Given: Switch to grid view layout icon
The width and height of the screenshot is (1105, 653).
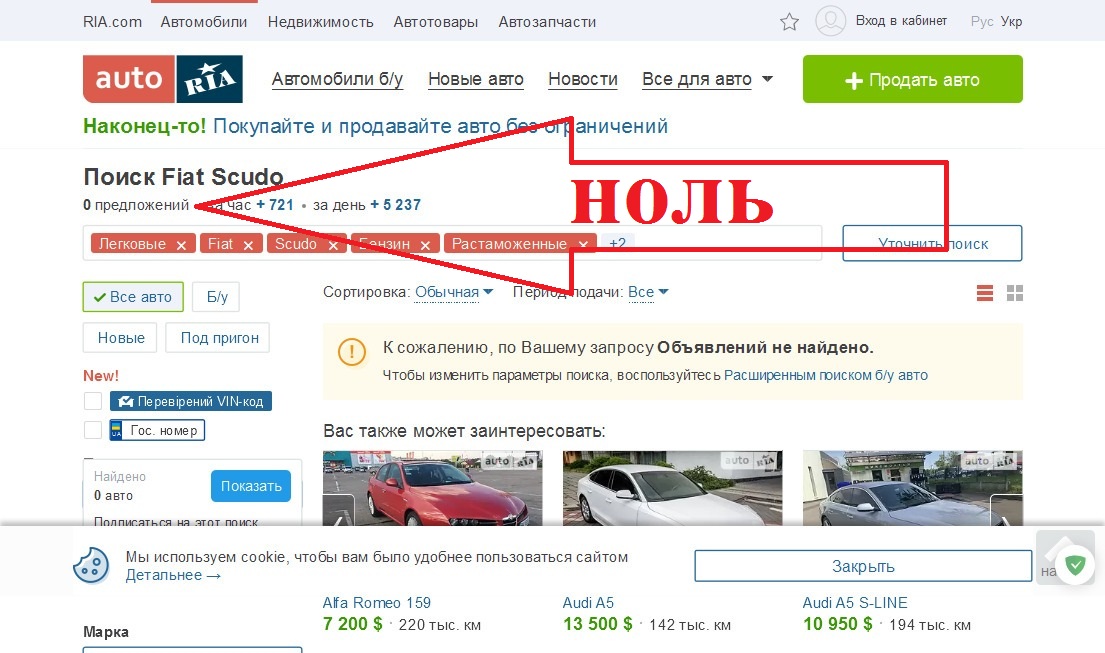Looking at the screenshot, I should pyautogui.click(x=1015, y=293).
